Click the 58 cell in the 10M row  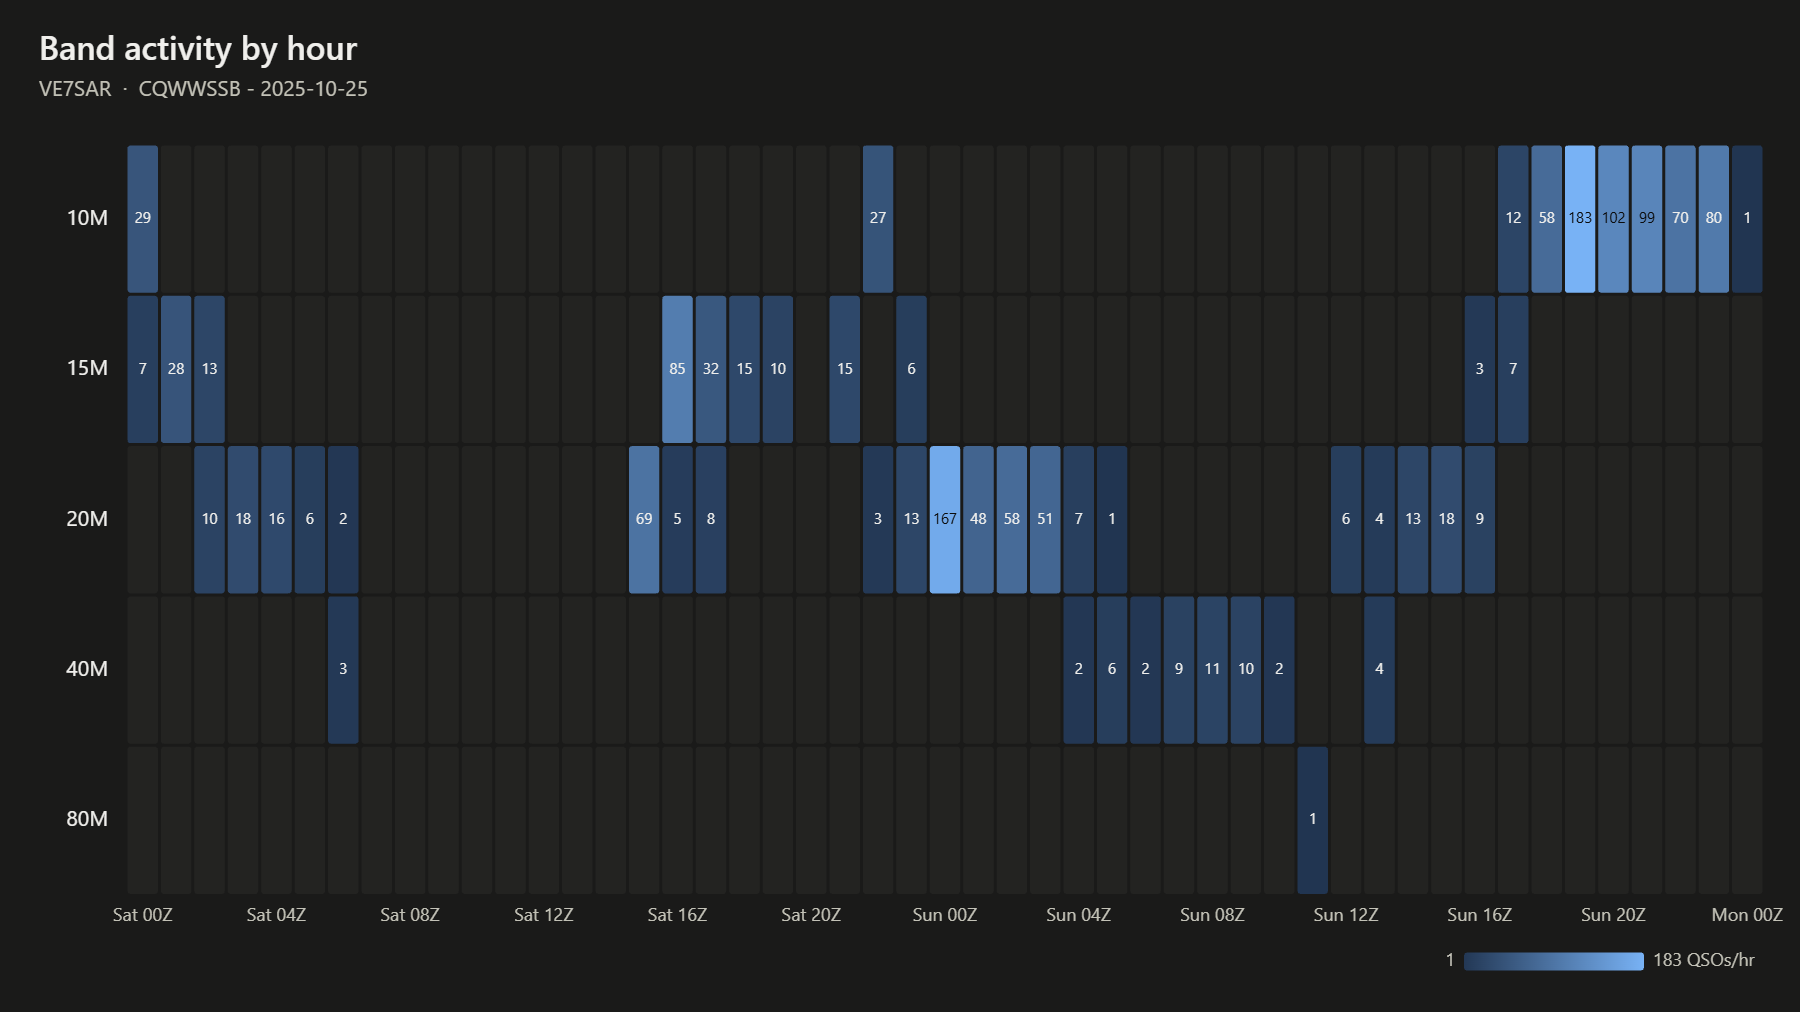coord(1547,219)
